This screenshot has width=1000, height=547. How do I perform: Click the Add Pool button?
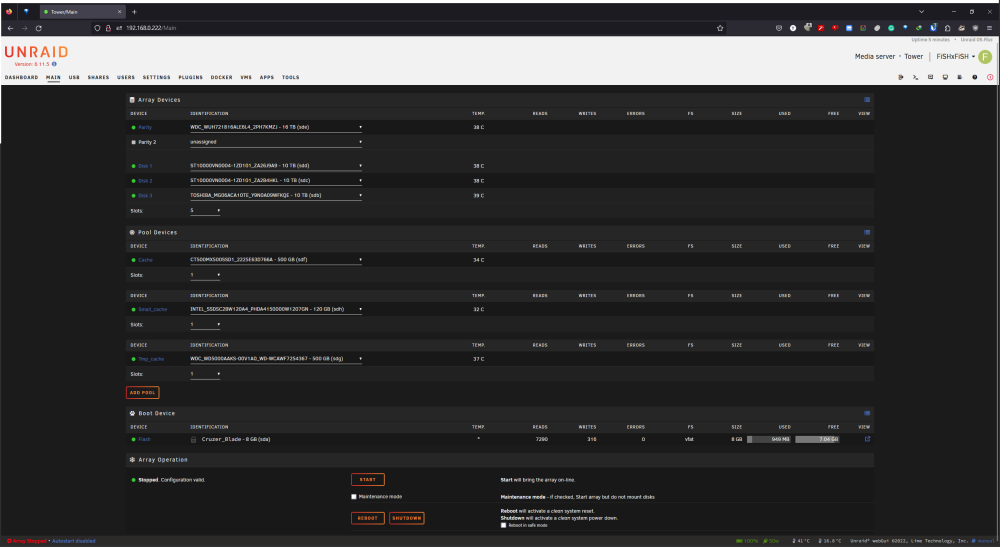[143, 393]
